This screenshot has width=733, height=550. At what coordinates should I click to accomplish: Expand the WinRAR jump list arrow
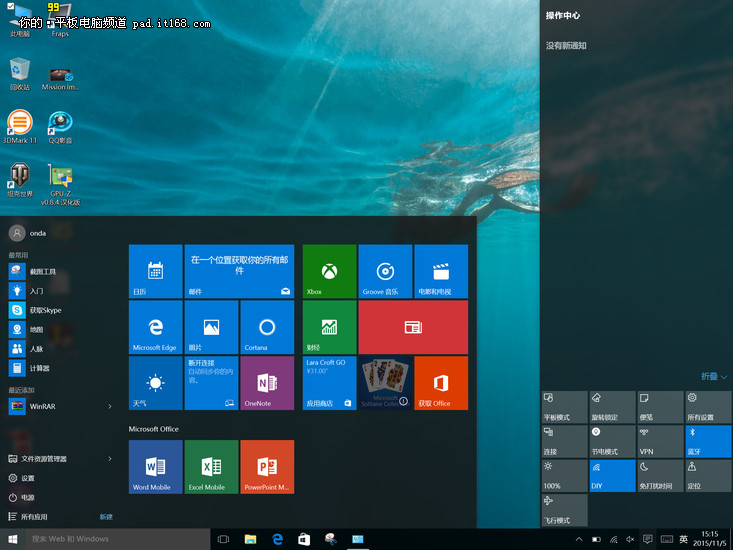pyautogui.click(x=110, y=407)
